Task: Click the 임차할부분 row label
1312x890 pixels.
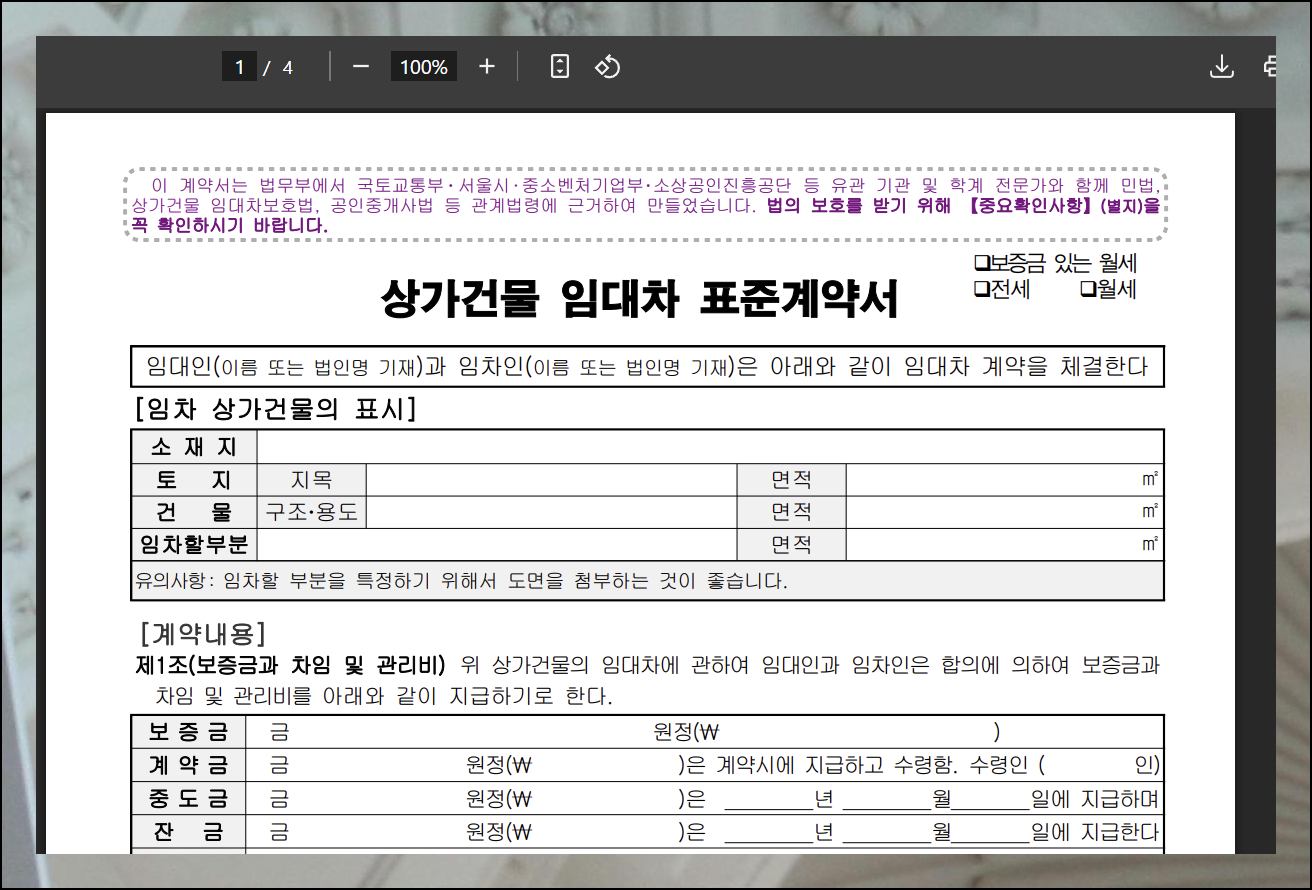Action: coord(194,545)
